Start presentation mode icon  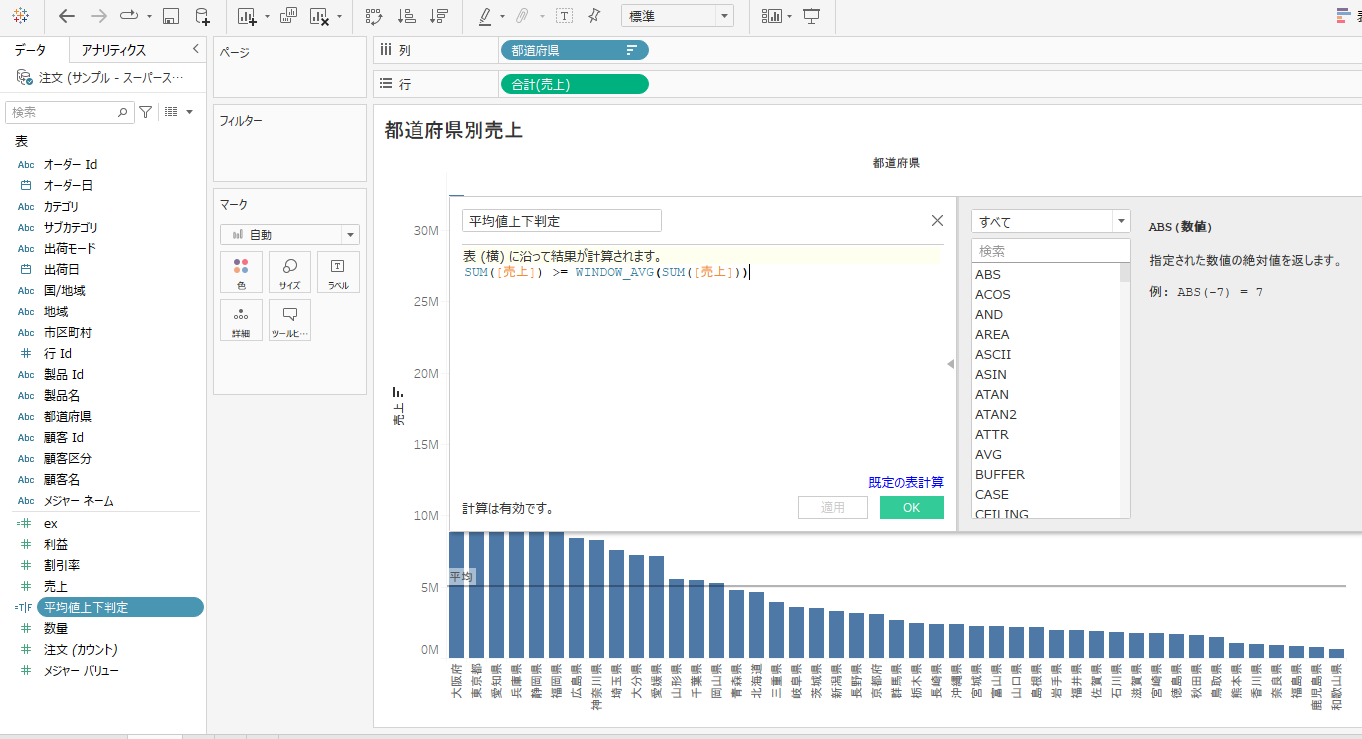pyautogui.click(x=811, y=16)
